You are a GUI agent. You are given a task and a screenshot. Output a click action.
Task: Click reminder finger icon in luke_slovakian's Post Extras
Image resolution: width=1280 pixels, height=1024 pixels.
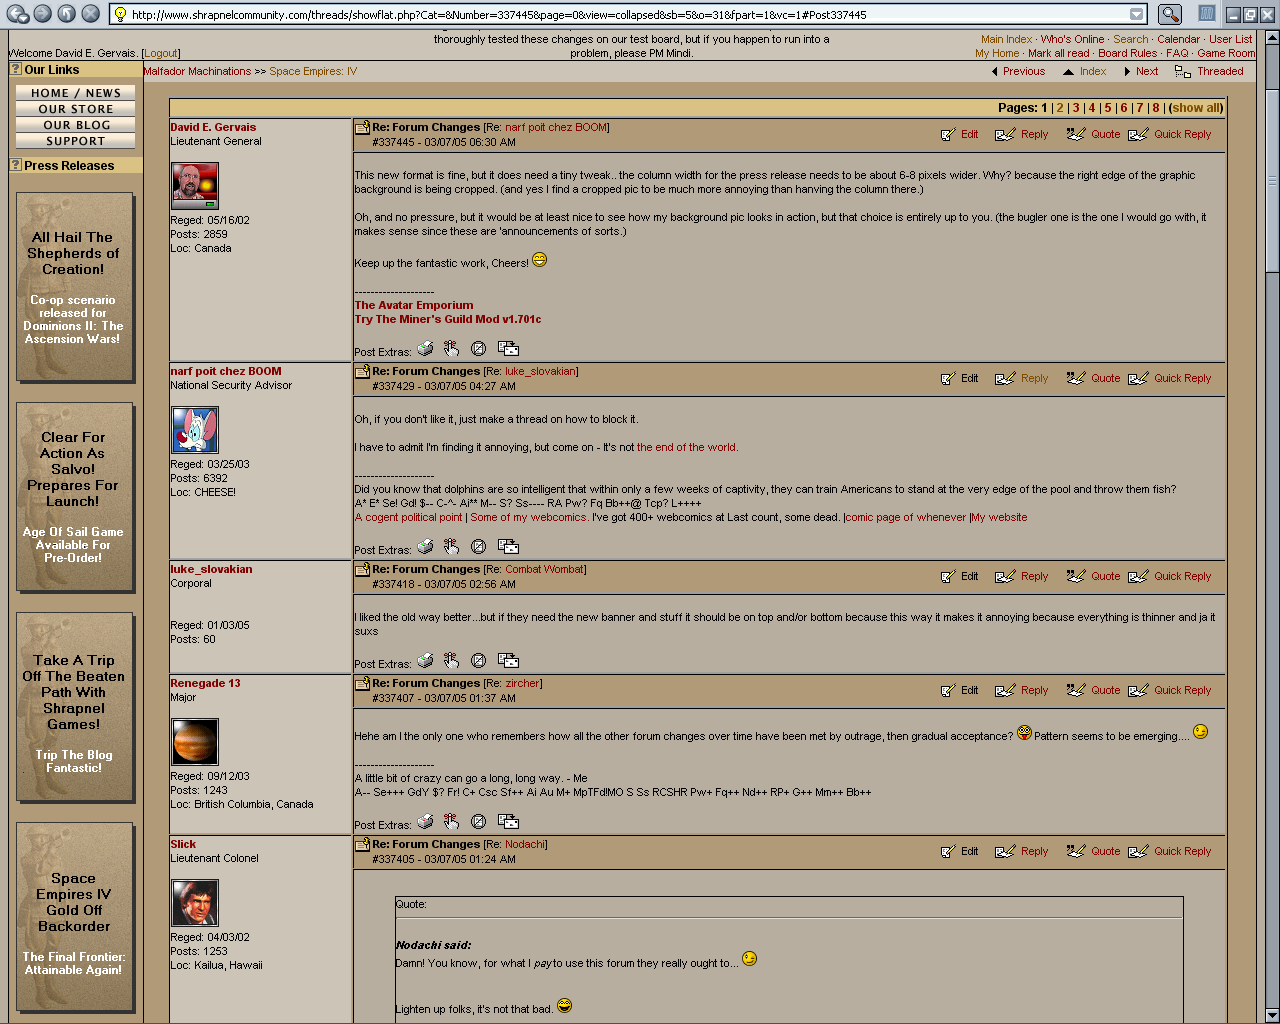(x=452, y=661)
